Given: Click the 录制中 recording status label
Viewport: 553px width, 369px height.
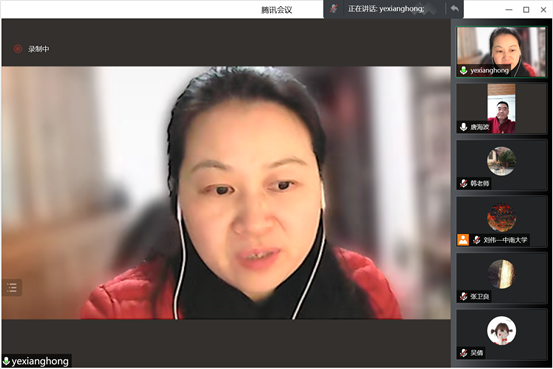Looking at the screenshot, I should (x=39, y=49).
